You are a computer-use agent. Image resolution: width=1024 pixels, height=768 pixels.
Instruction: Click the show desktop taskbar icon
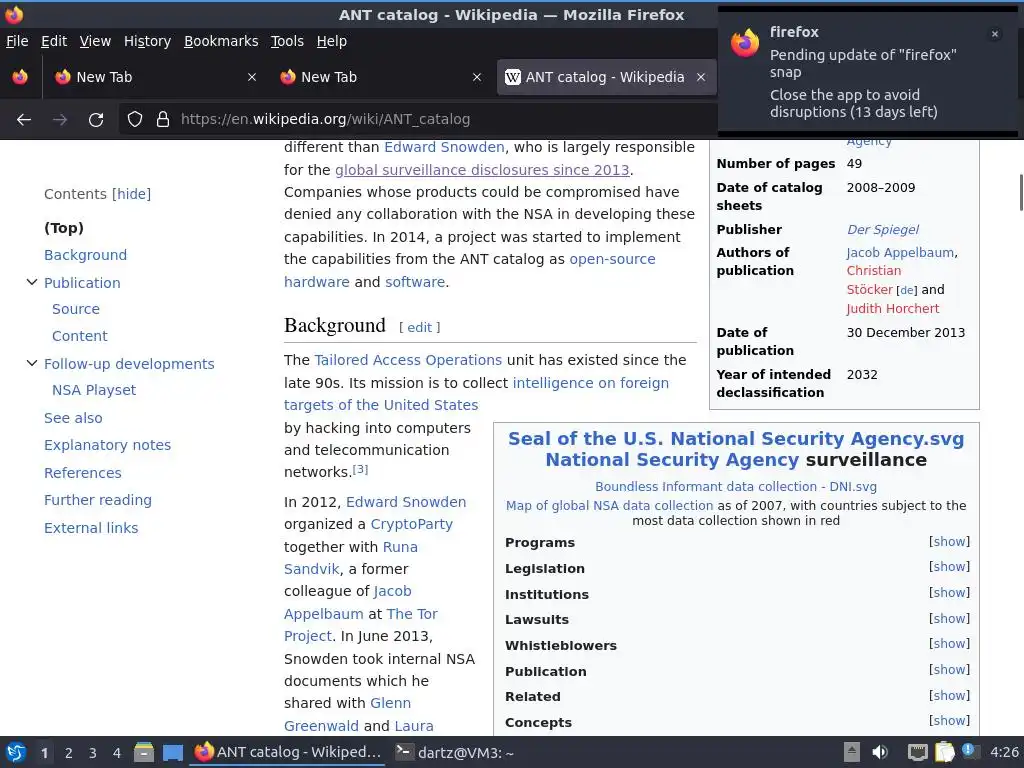[x=172, y=753]
